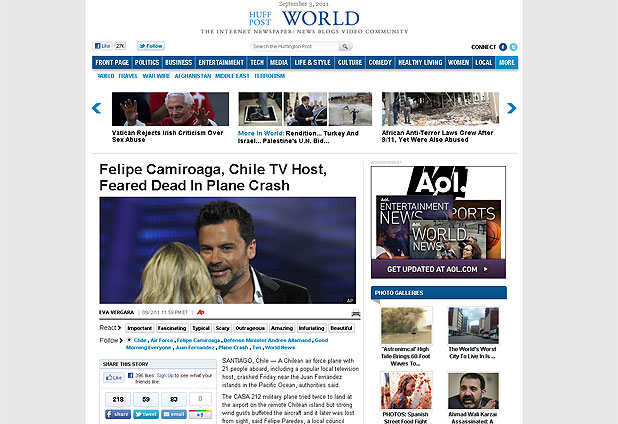618x424 pixels.
Task: Open World's Worst City gallery thumbnail
Action: (x=473, y=325)
